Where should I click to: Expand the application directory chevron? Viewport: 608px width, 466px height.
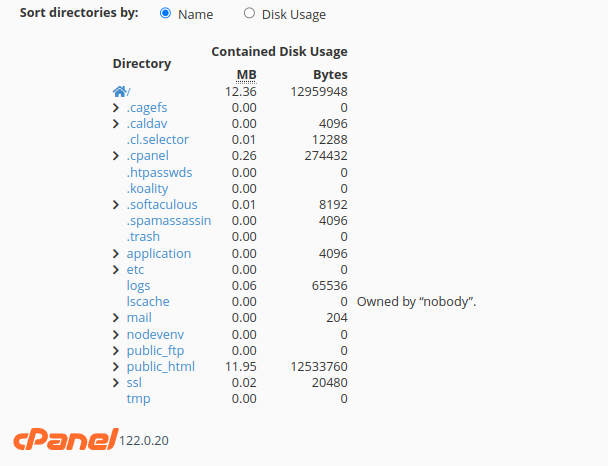pos(116,254)
